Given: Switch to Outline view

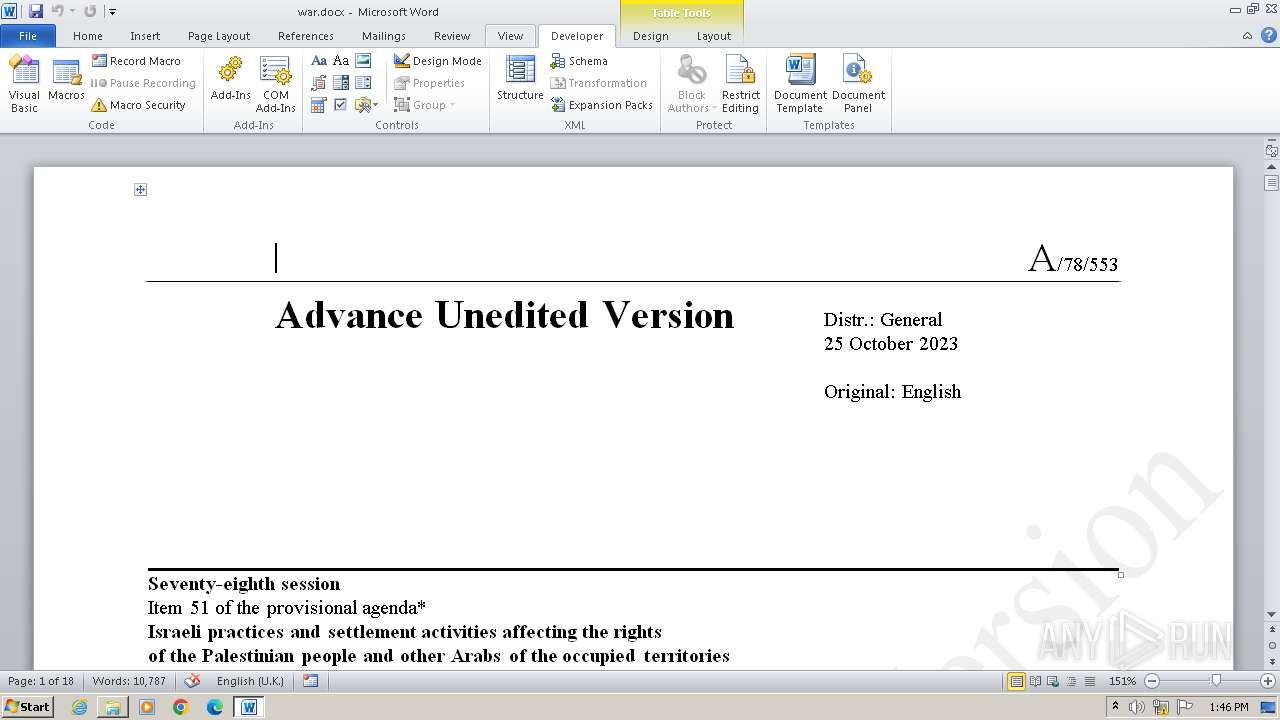Looking at the screenshot, I should [1071, 681].
